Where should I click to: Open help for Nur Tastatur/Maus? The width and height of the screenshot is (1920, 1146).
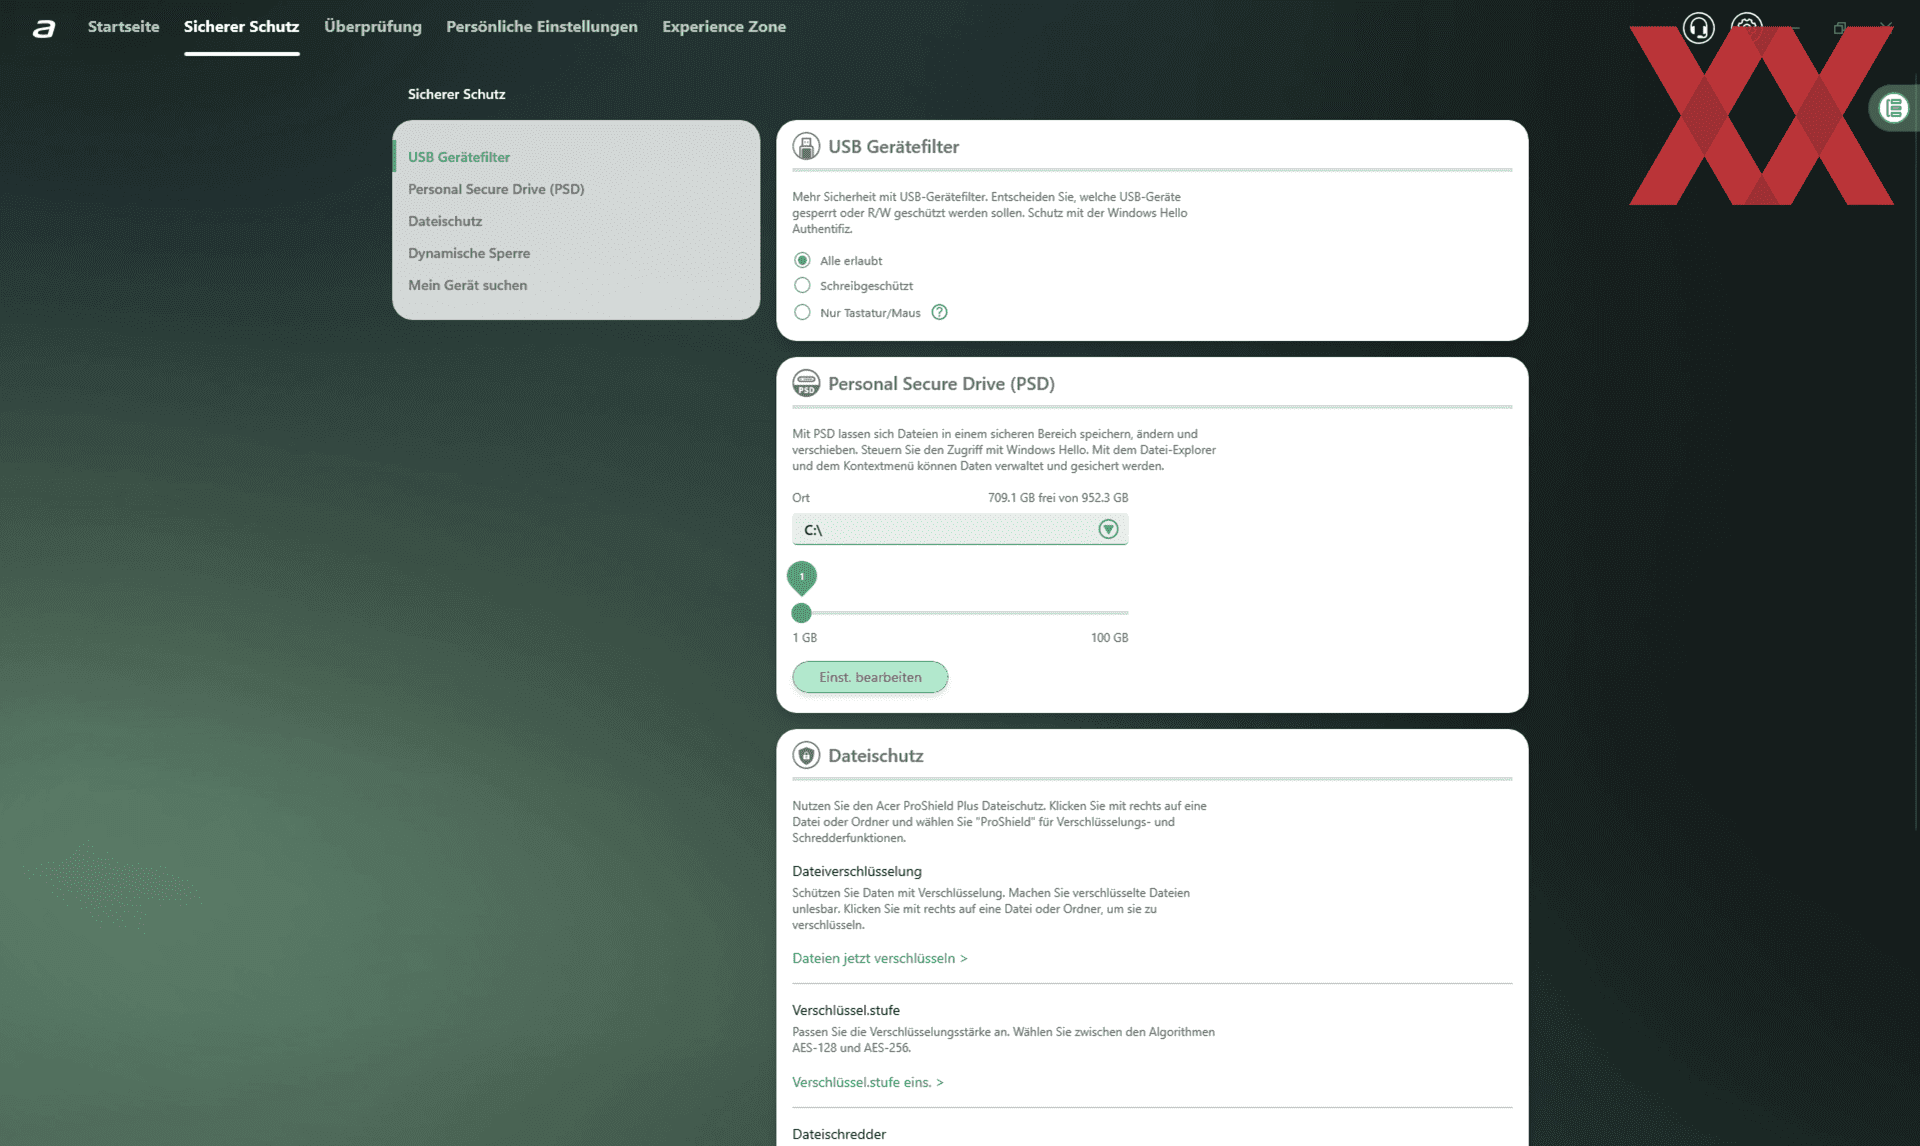click(939, 312)
